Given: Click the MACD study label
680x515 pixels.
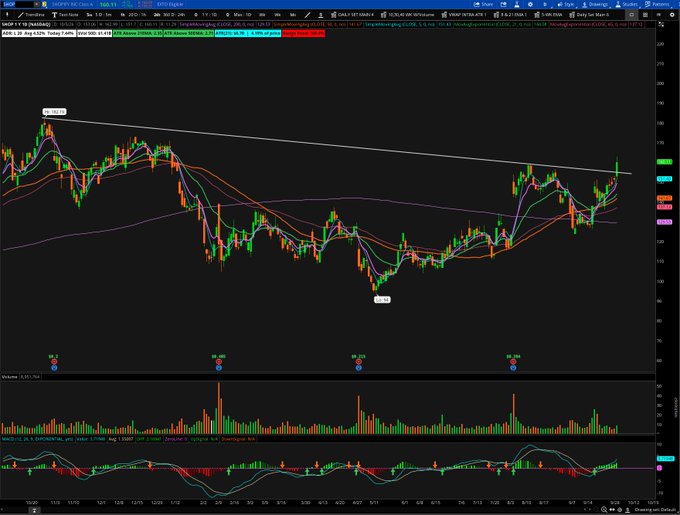Looking at the screenshot, I should [37, 439].
